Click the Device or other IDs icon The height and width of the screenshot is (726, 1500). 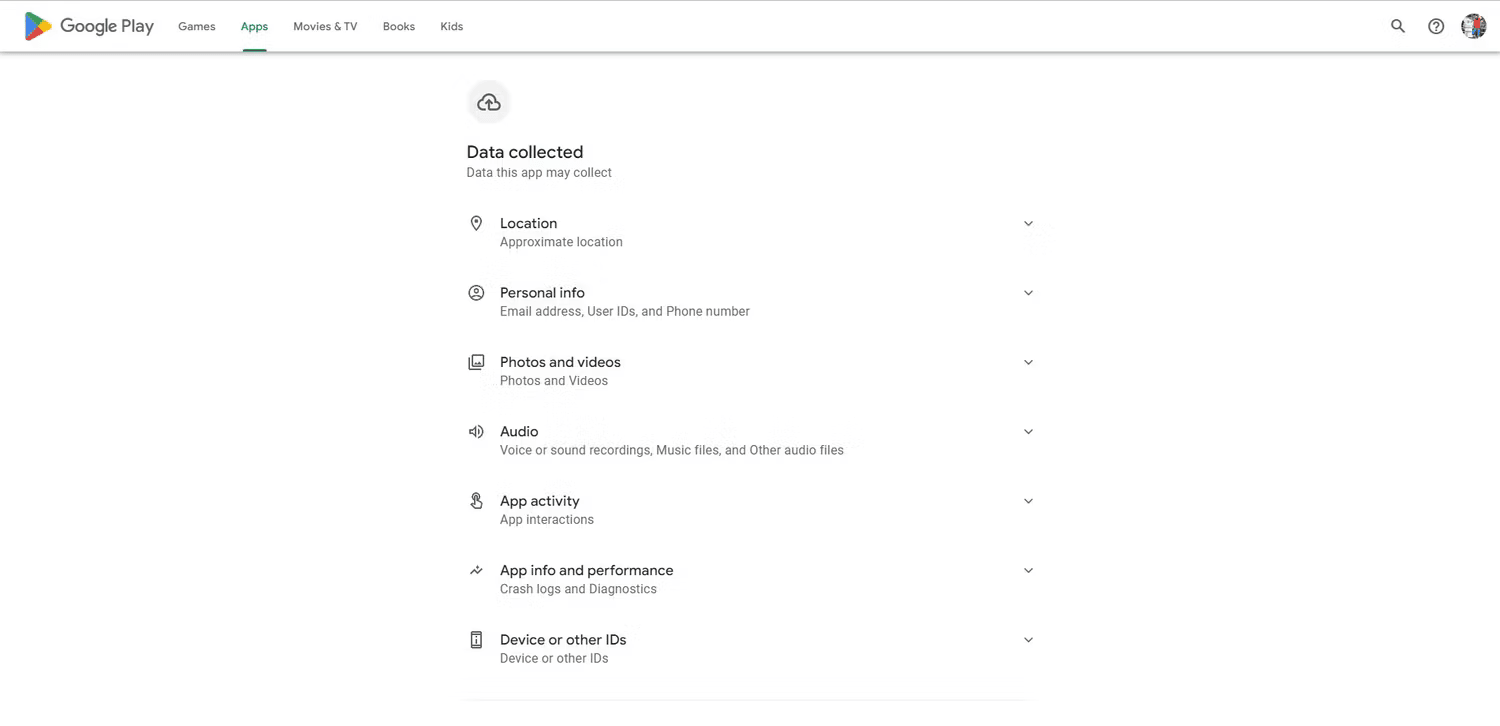(476, 639)
